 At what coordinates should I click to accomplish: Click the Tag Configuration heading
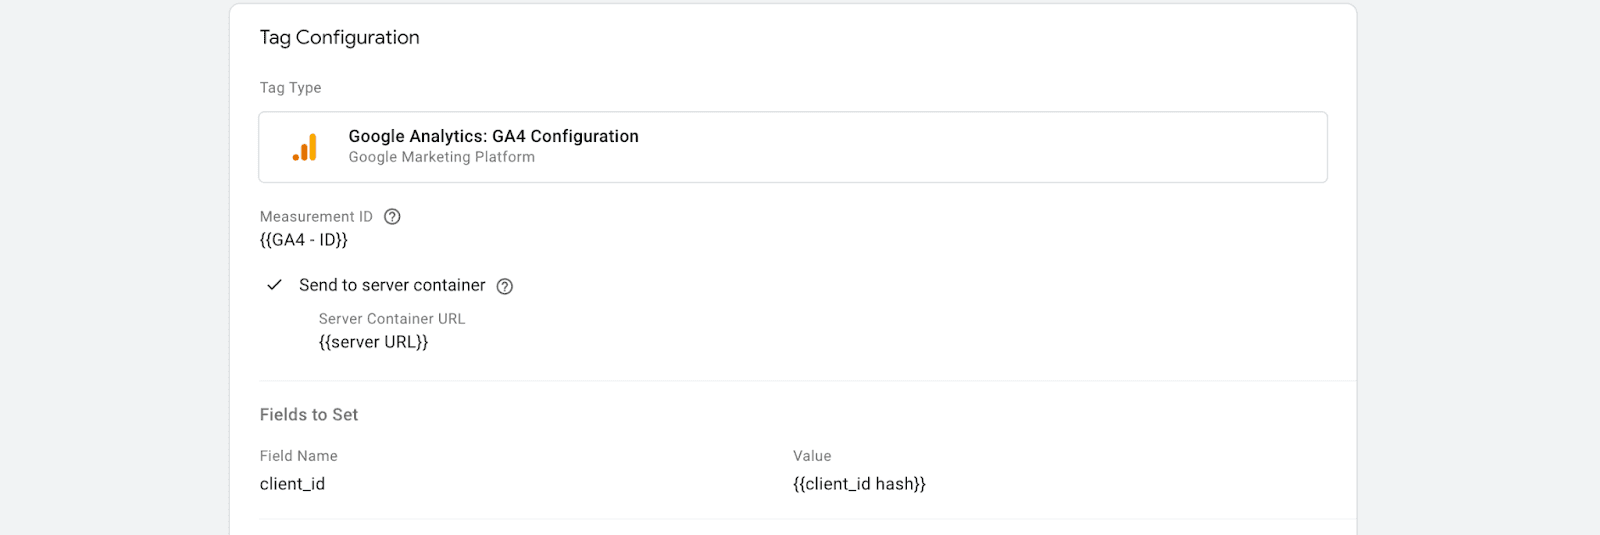[340, 37]
